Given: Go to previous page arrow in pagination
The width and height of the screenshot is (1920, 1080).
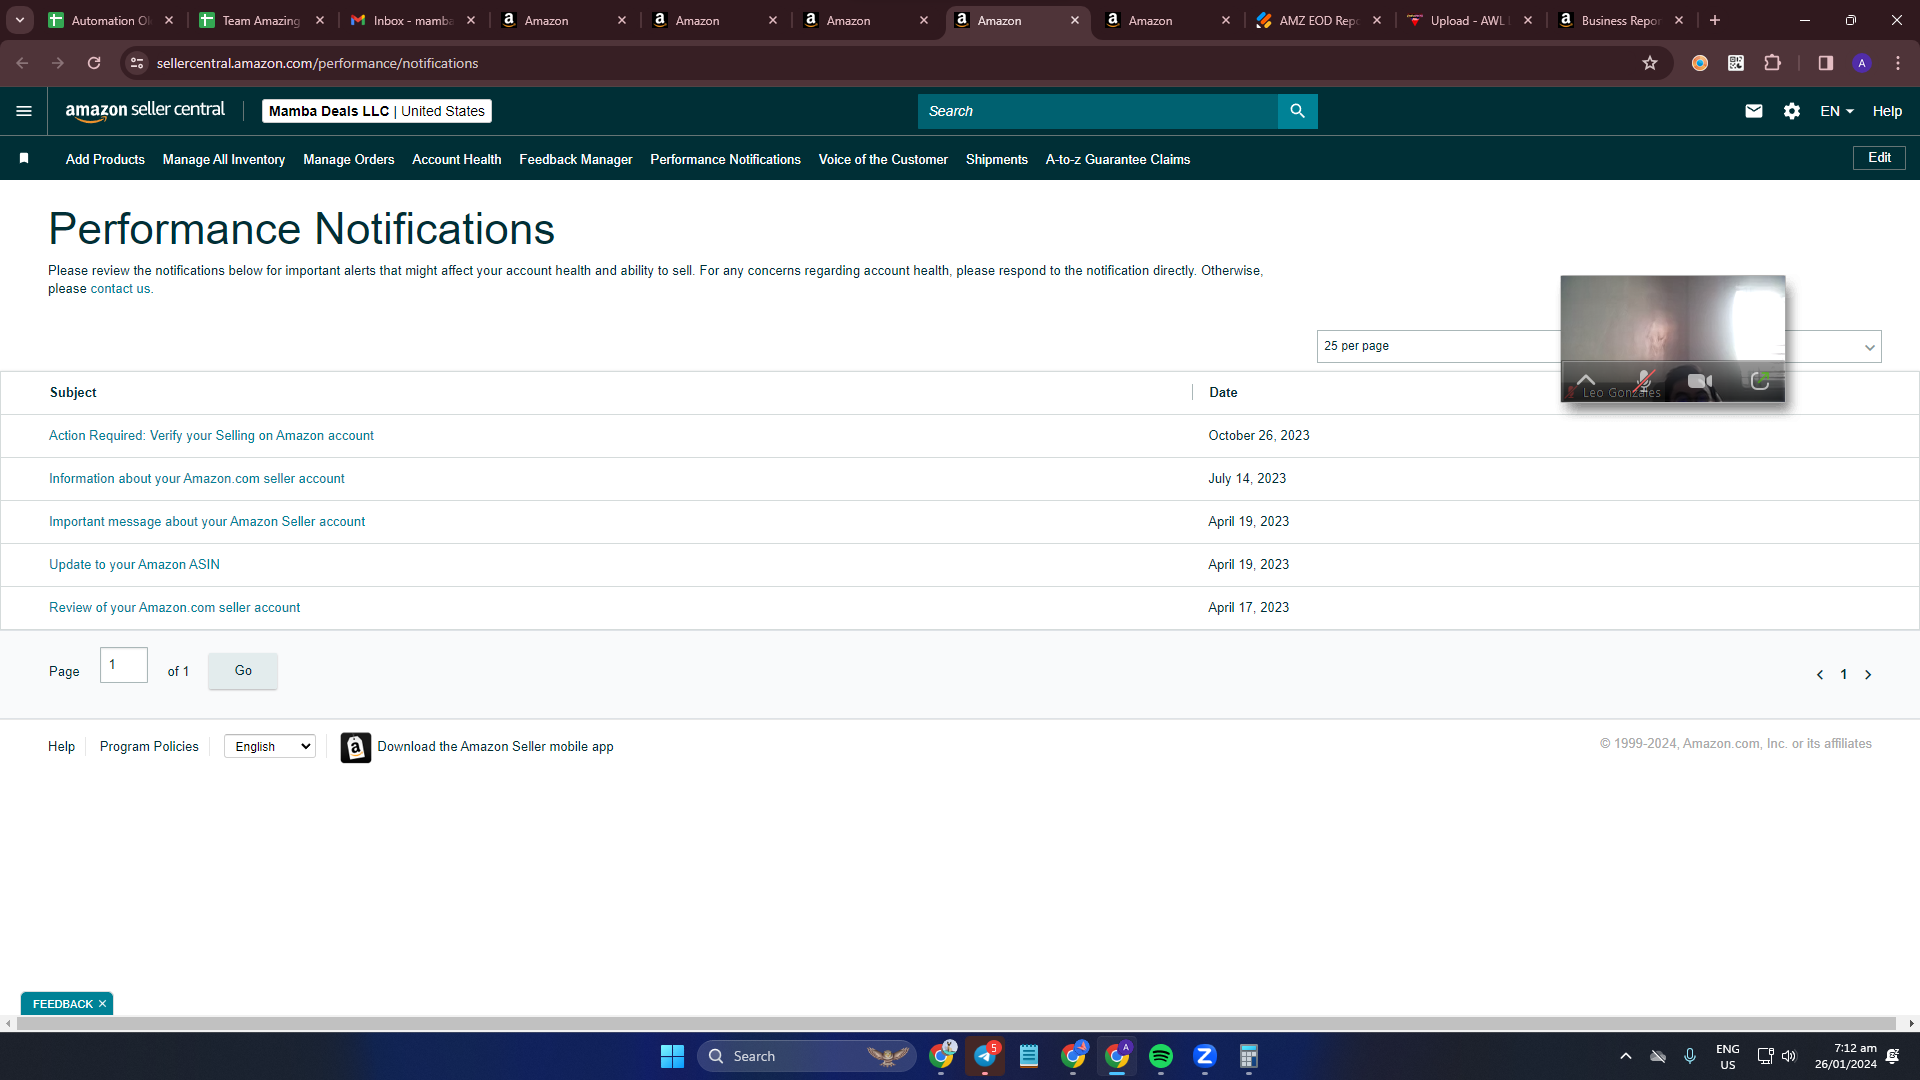Looking at the screenshot, I should [x=1820, y=675].
